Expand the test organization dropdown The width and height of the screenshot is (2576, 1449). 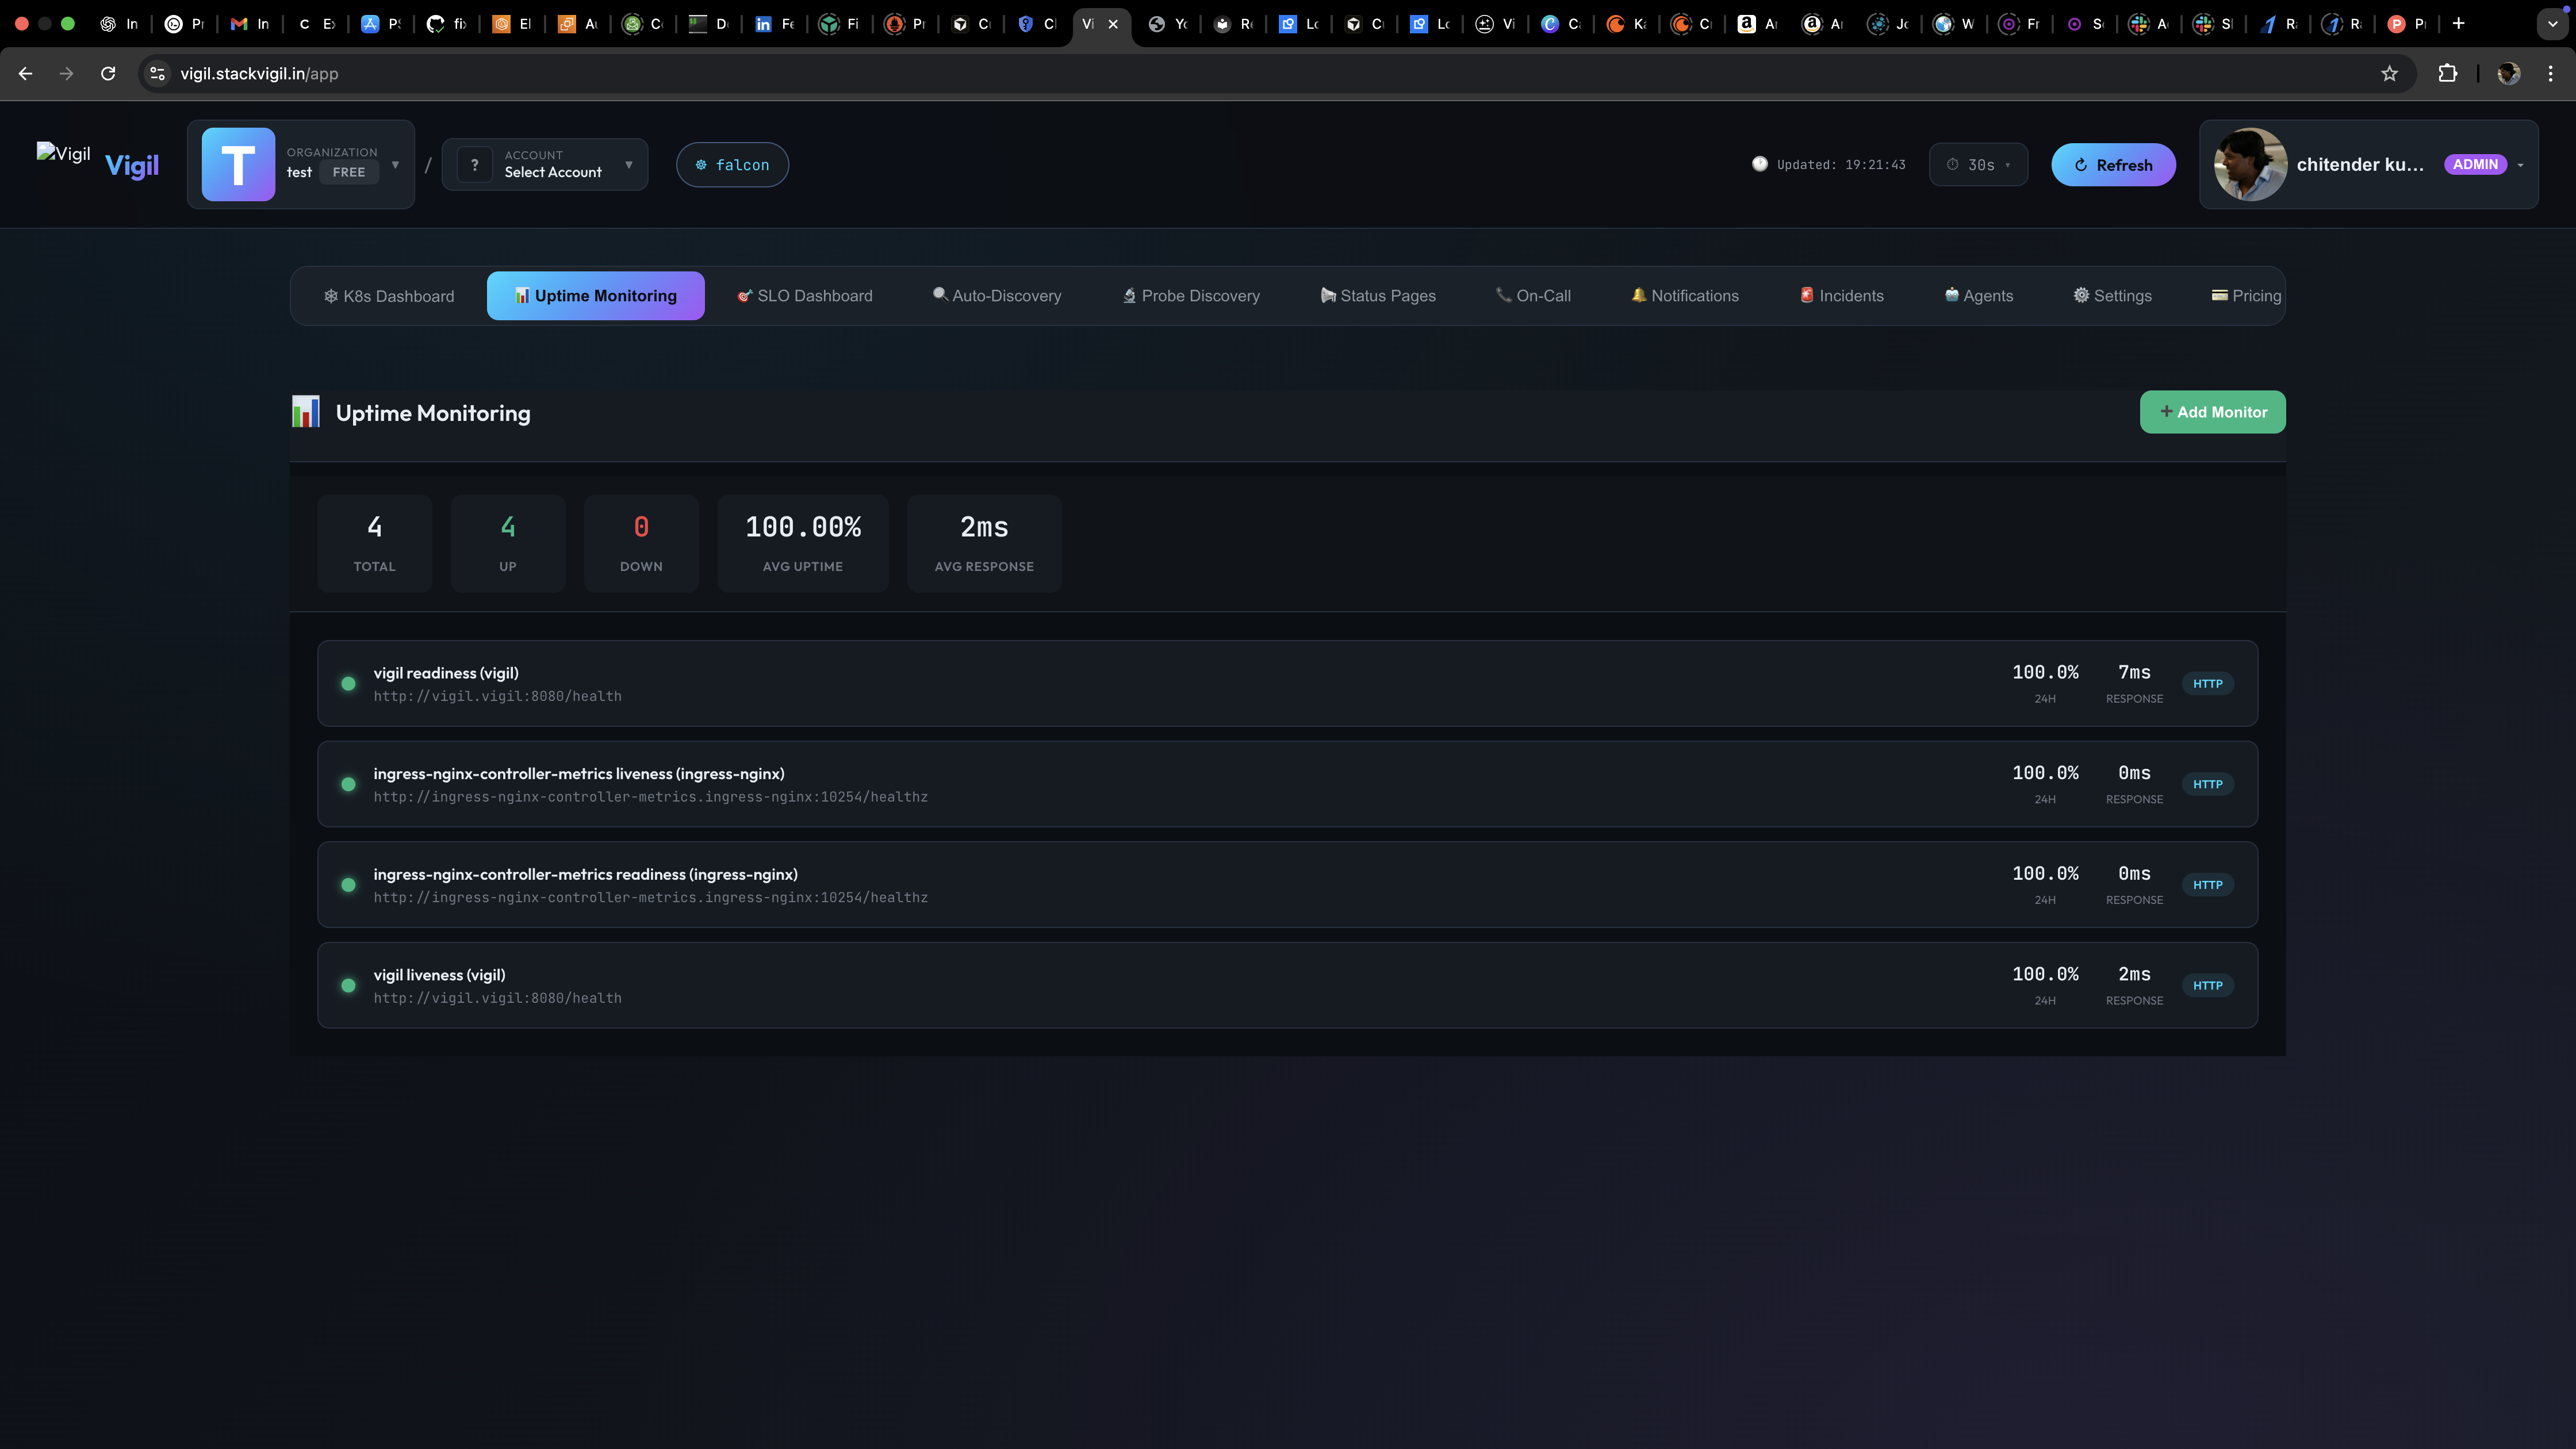click(x=395, y=164)
